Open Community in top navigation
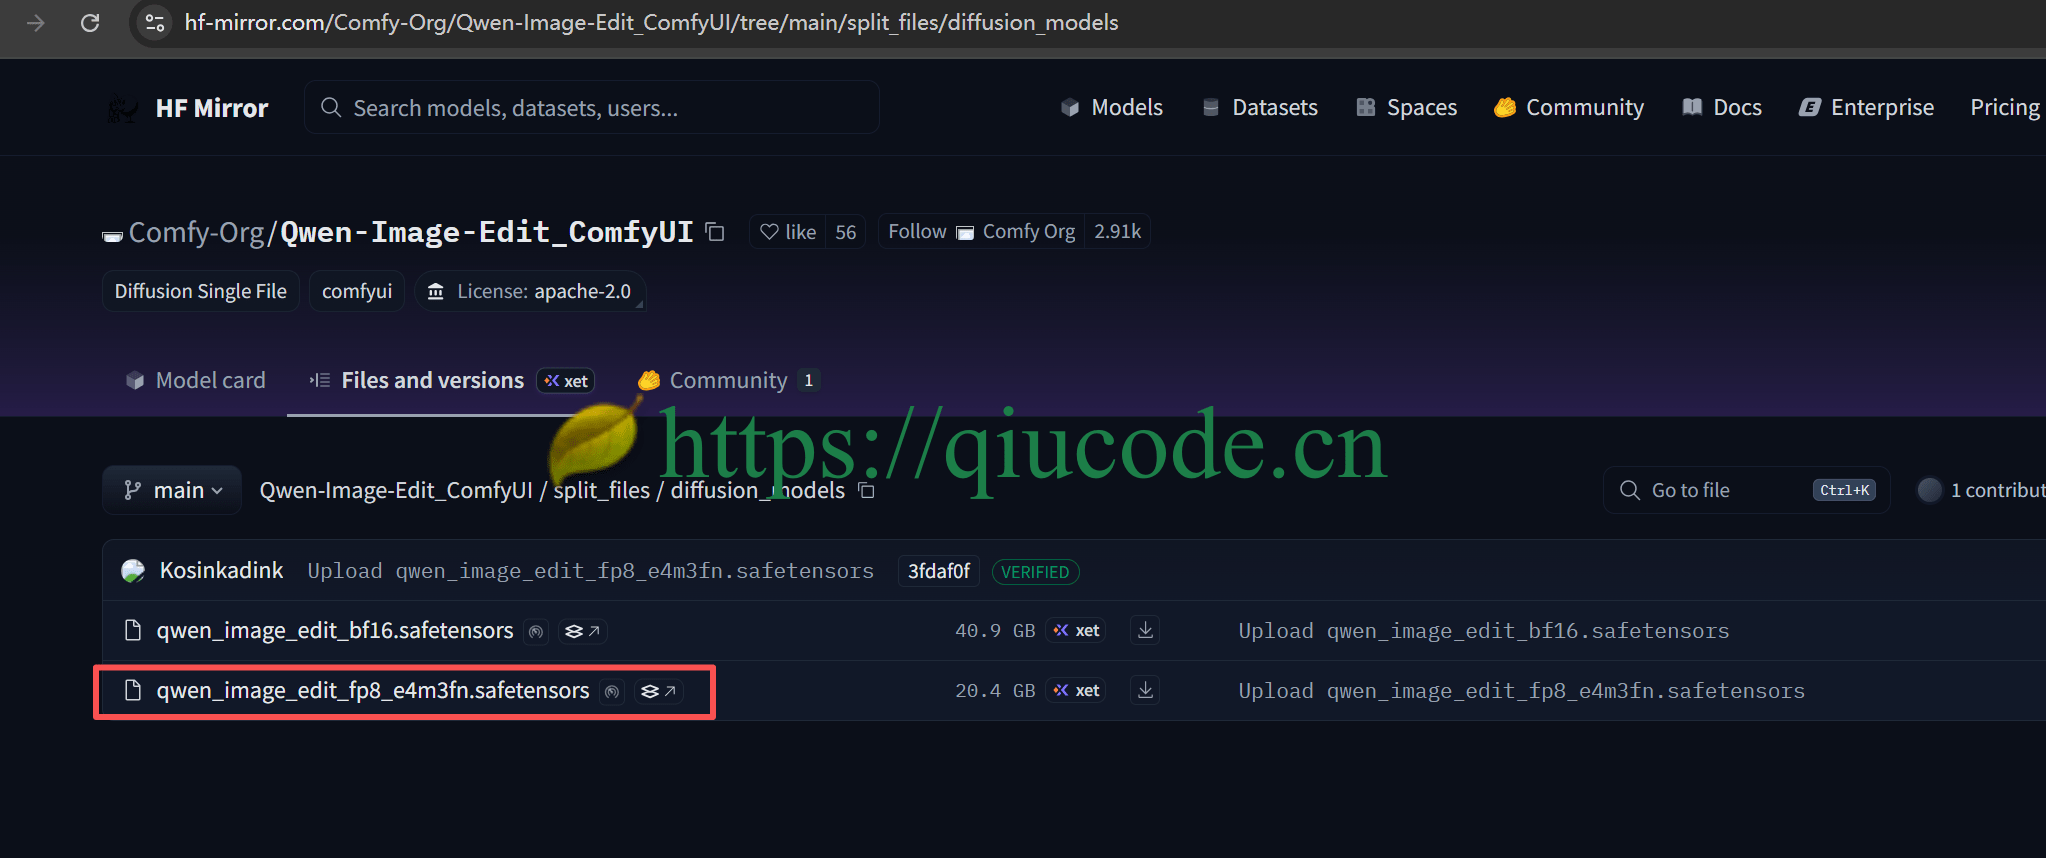The width and height of the screenshot is (2046, 858). (1569, 107)
